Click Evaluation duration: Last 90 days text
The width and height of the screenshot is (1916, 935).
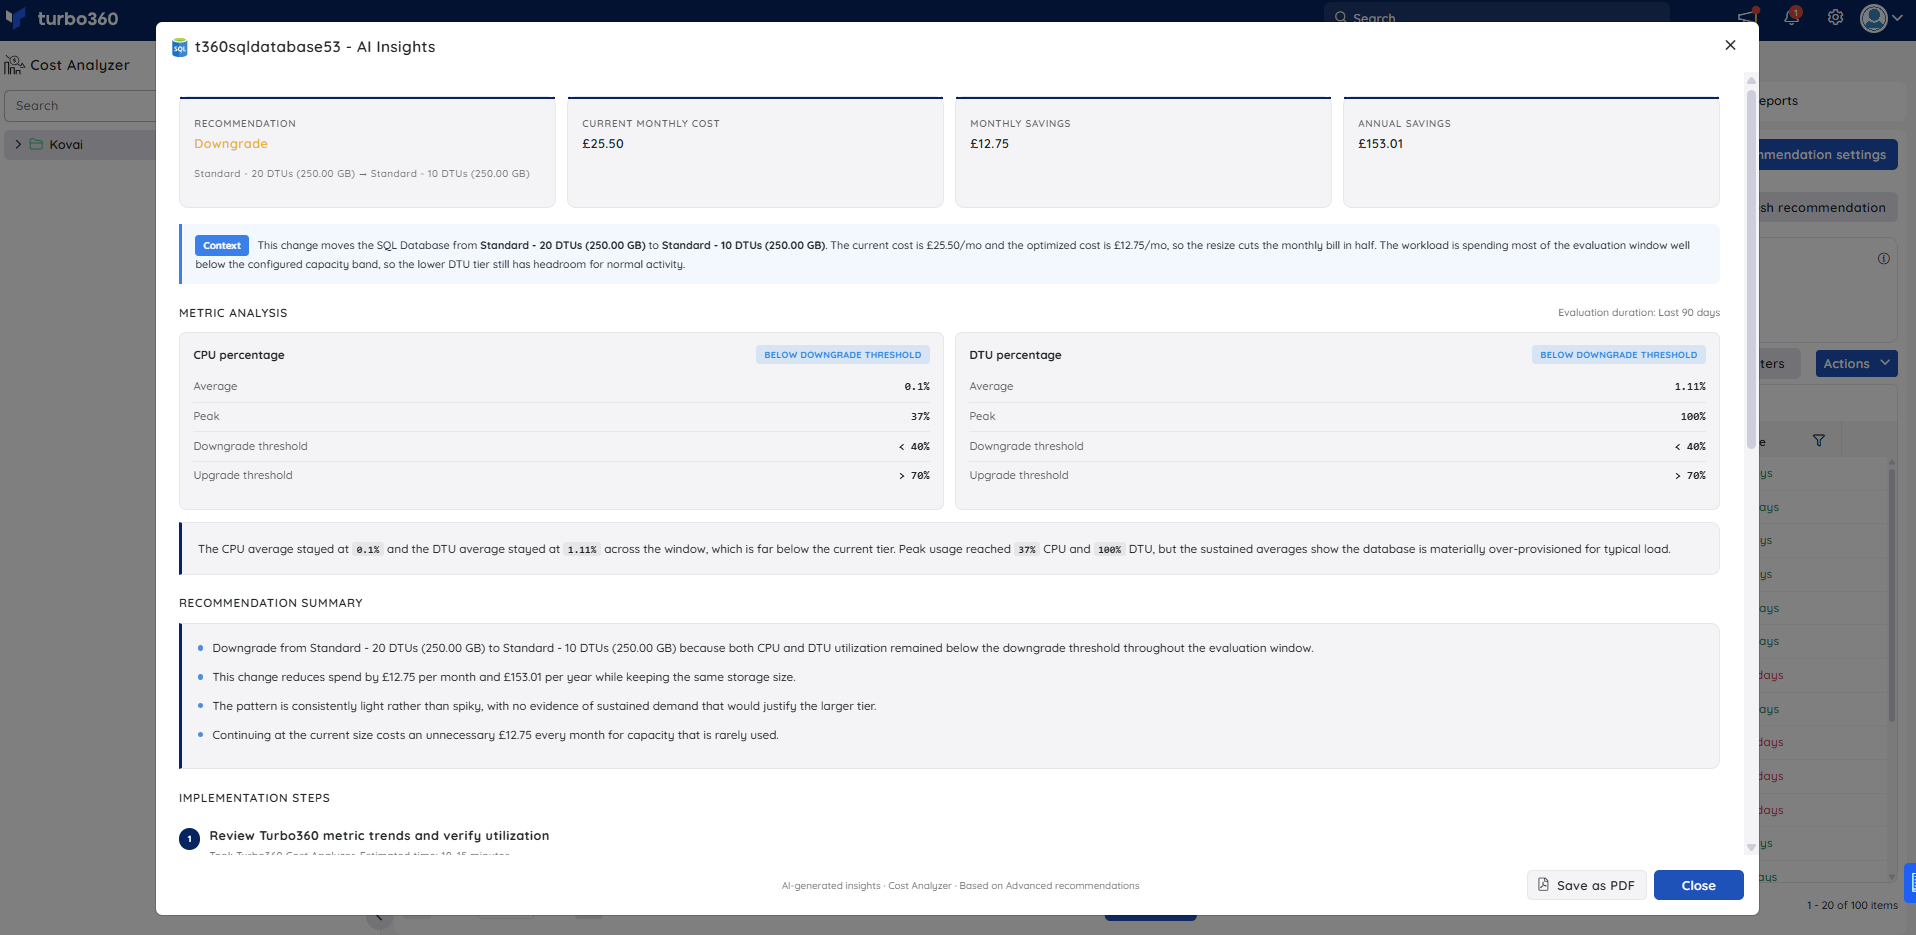pyautogui.click(x=1638, y=312)
